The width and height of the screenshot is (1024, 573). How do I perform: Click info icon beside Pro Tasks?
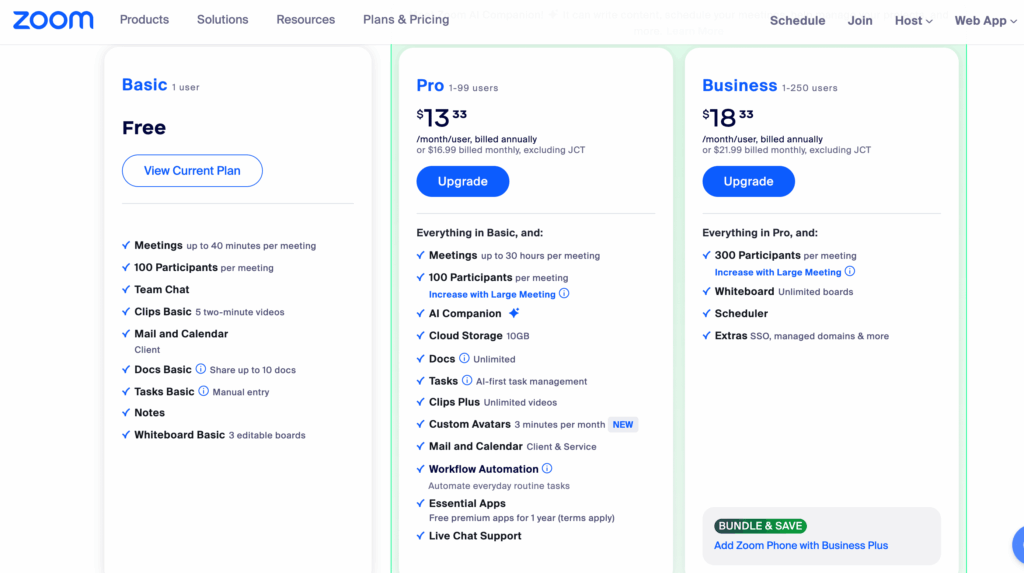(x=467, y=380)
